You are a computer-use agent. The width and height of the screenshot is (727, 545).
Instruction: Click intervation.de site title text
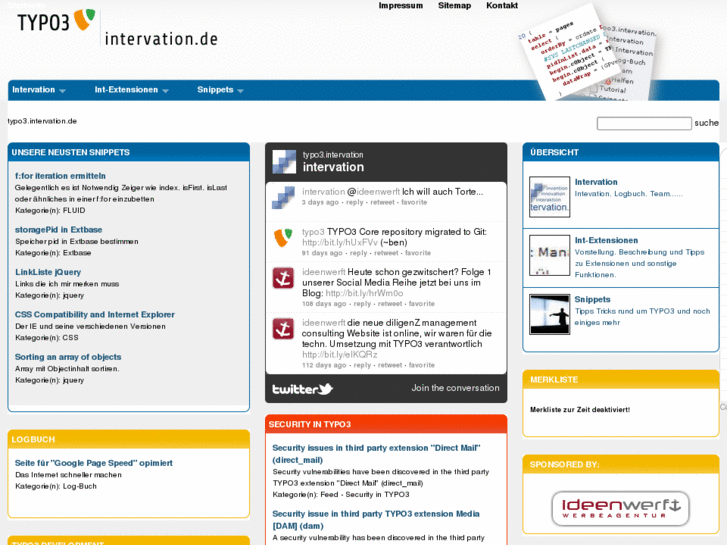(x=161, y=38)
